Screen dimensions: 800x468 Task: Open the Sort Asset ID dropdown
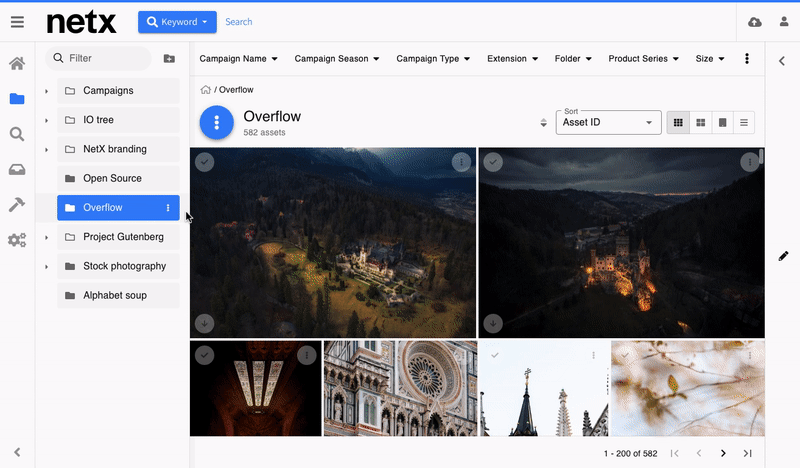point(608,122)
